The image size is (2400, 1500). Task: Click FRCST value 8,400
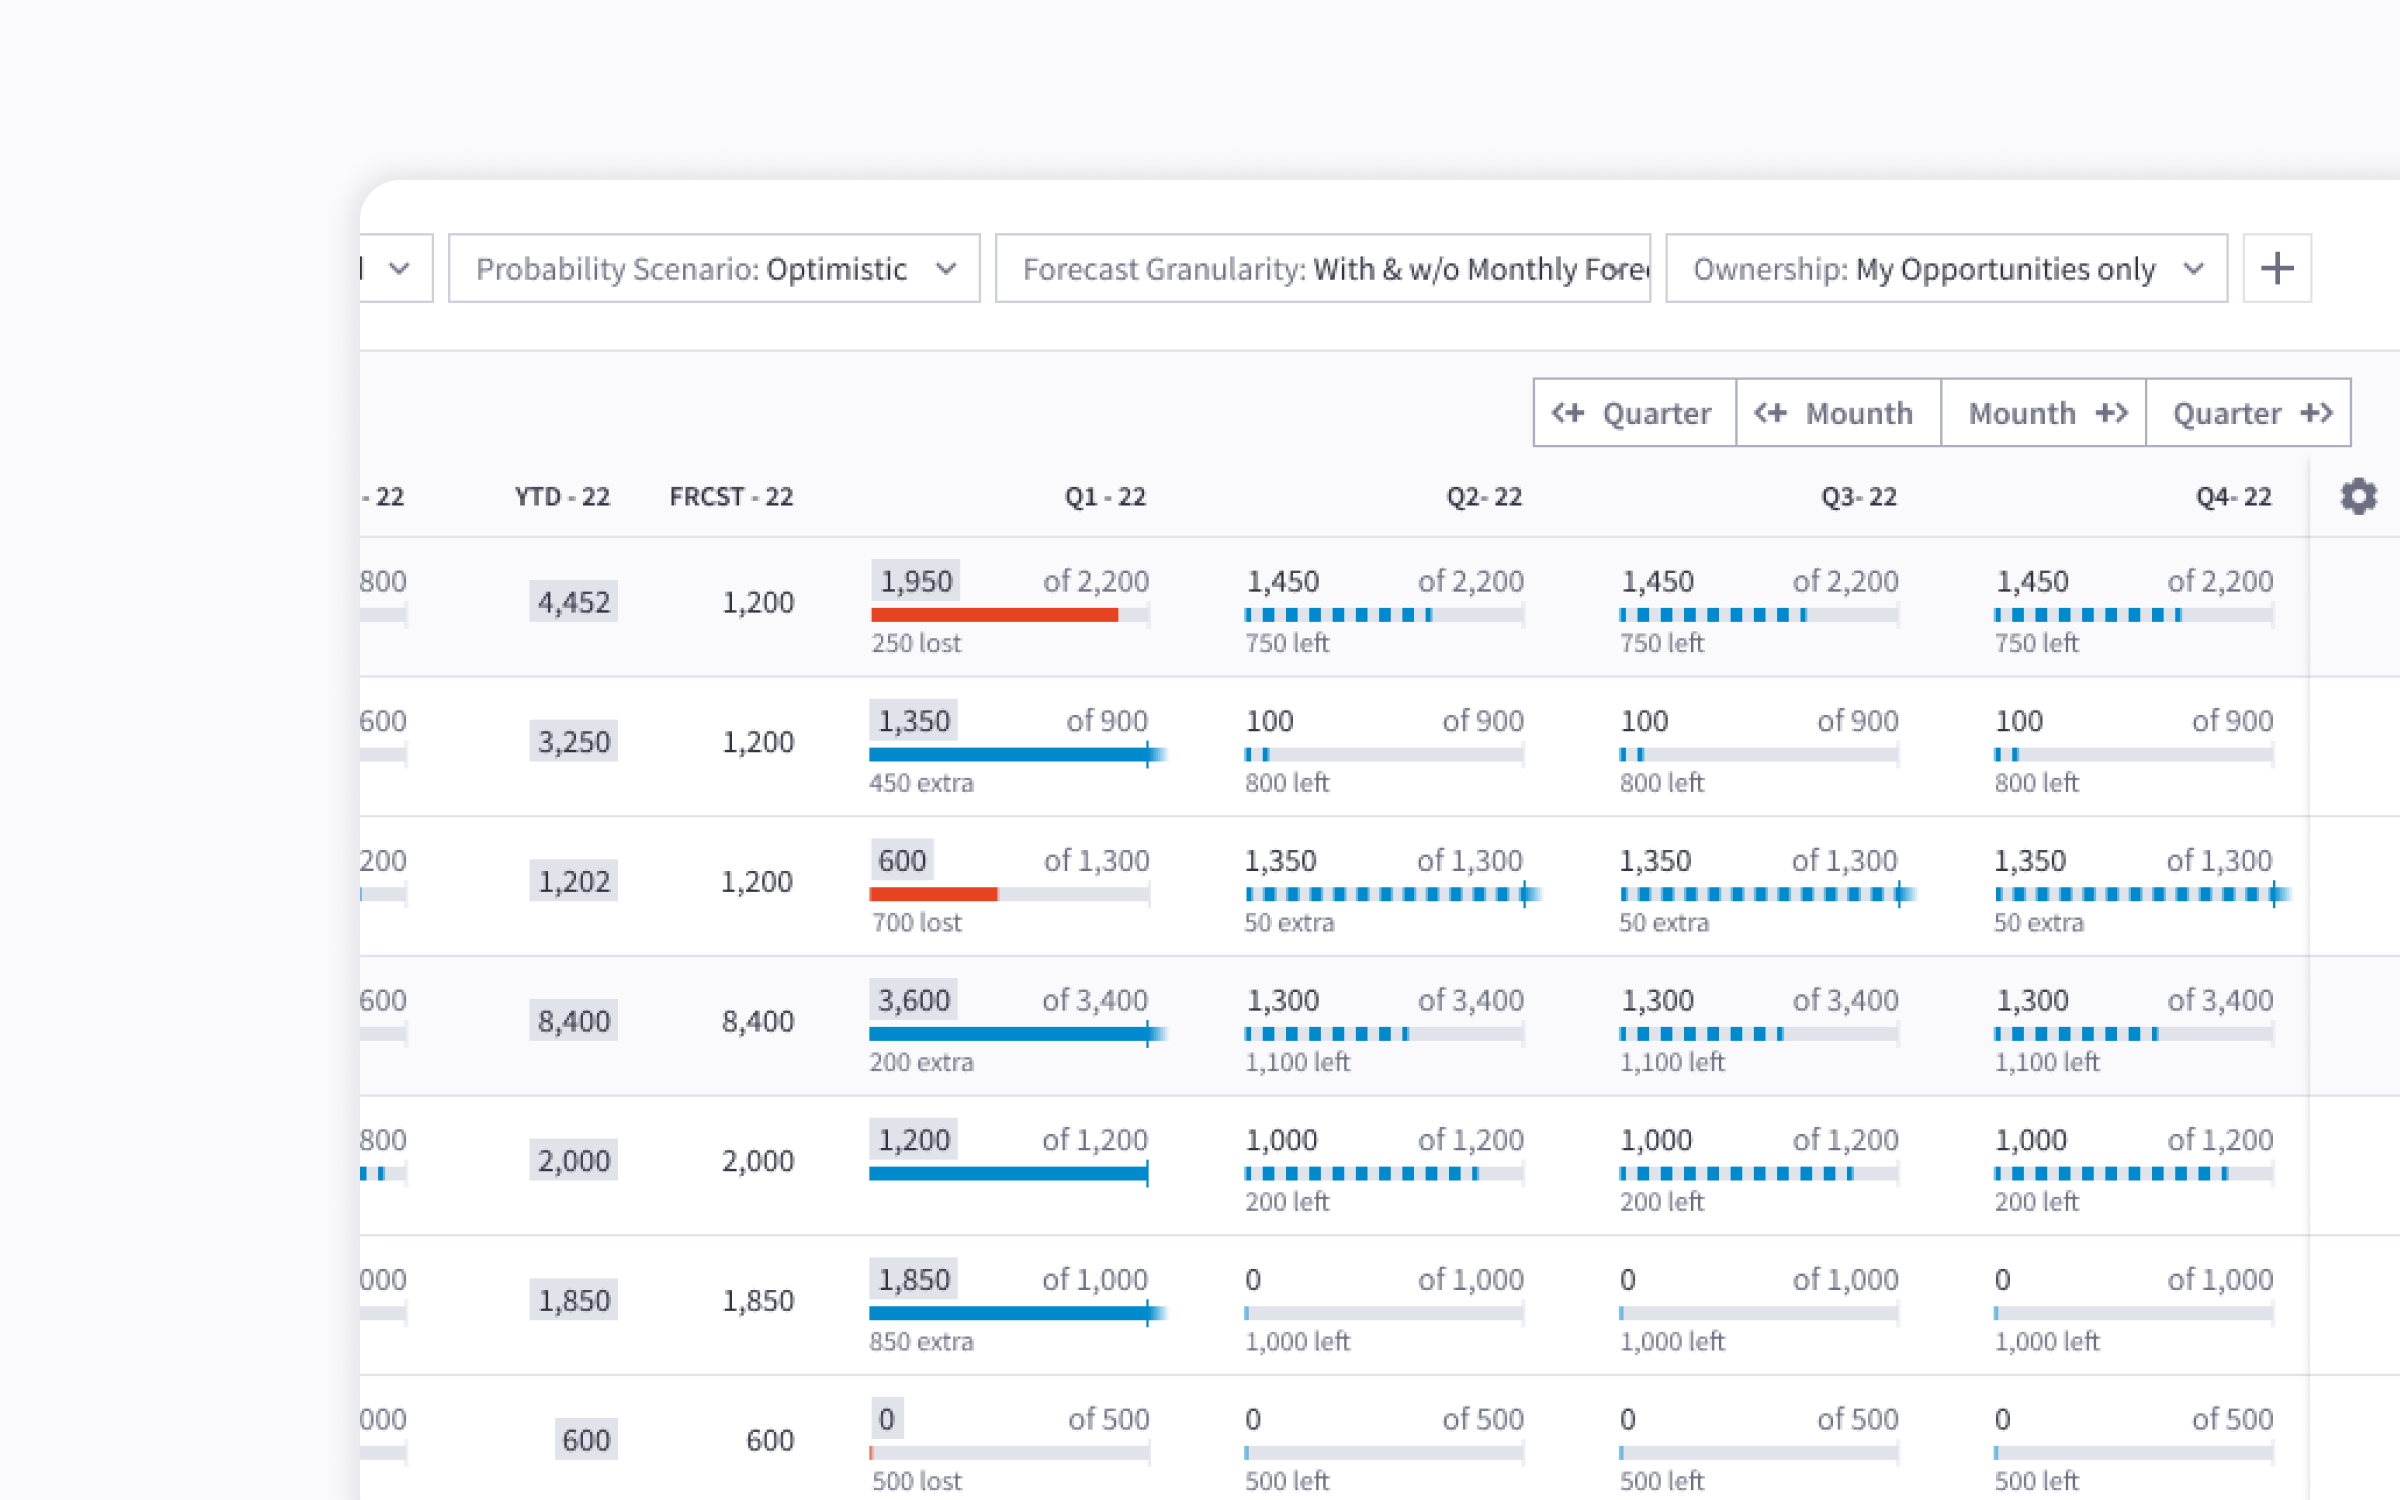(758, 1021)
